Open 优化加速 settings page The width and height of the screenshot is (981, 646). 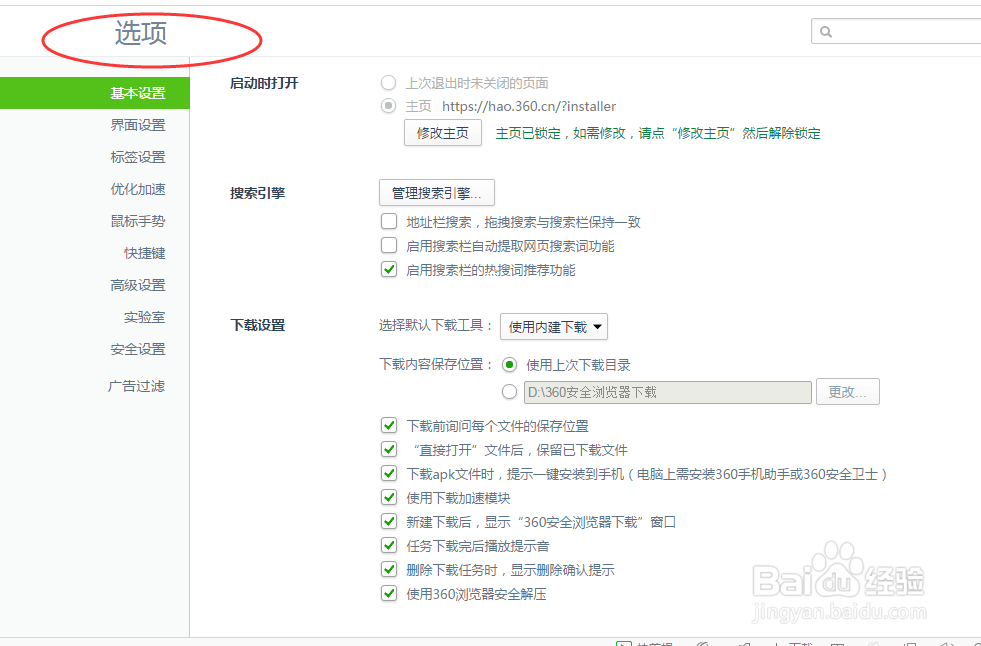click(x=138, y=189)
